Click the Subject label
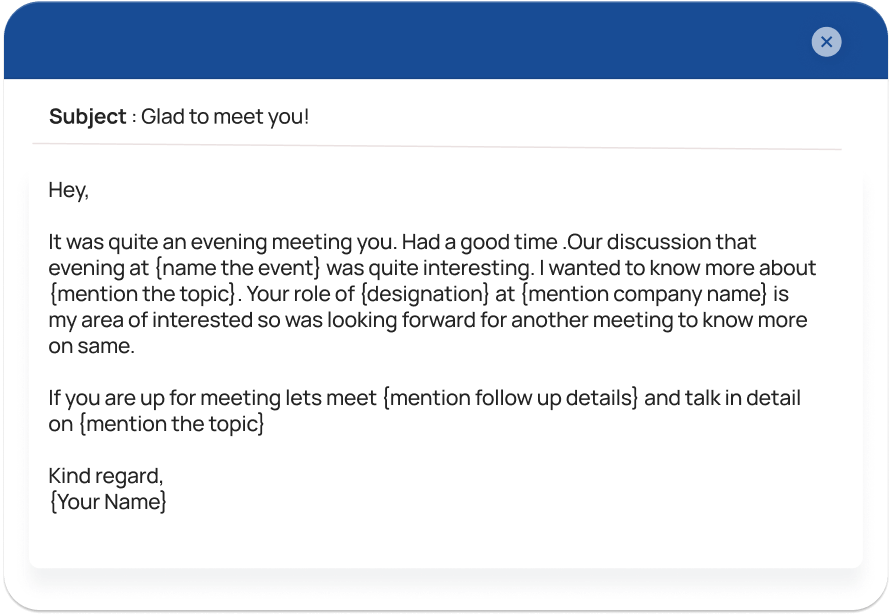 [x=87, y=116]
